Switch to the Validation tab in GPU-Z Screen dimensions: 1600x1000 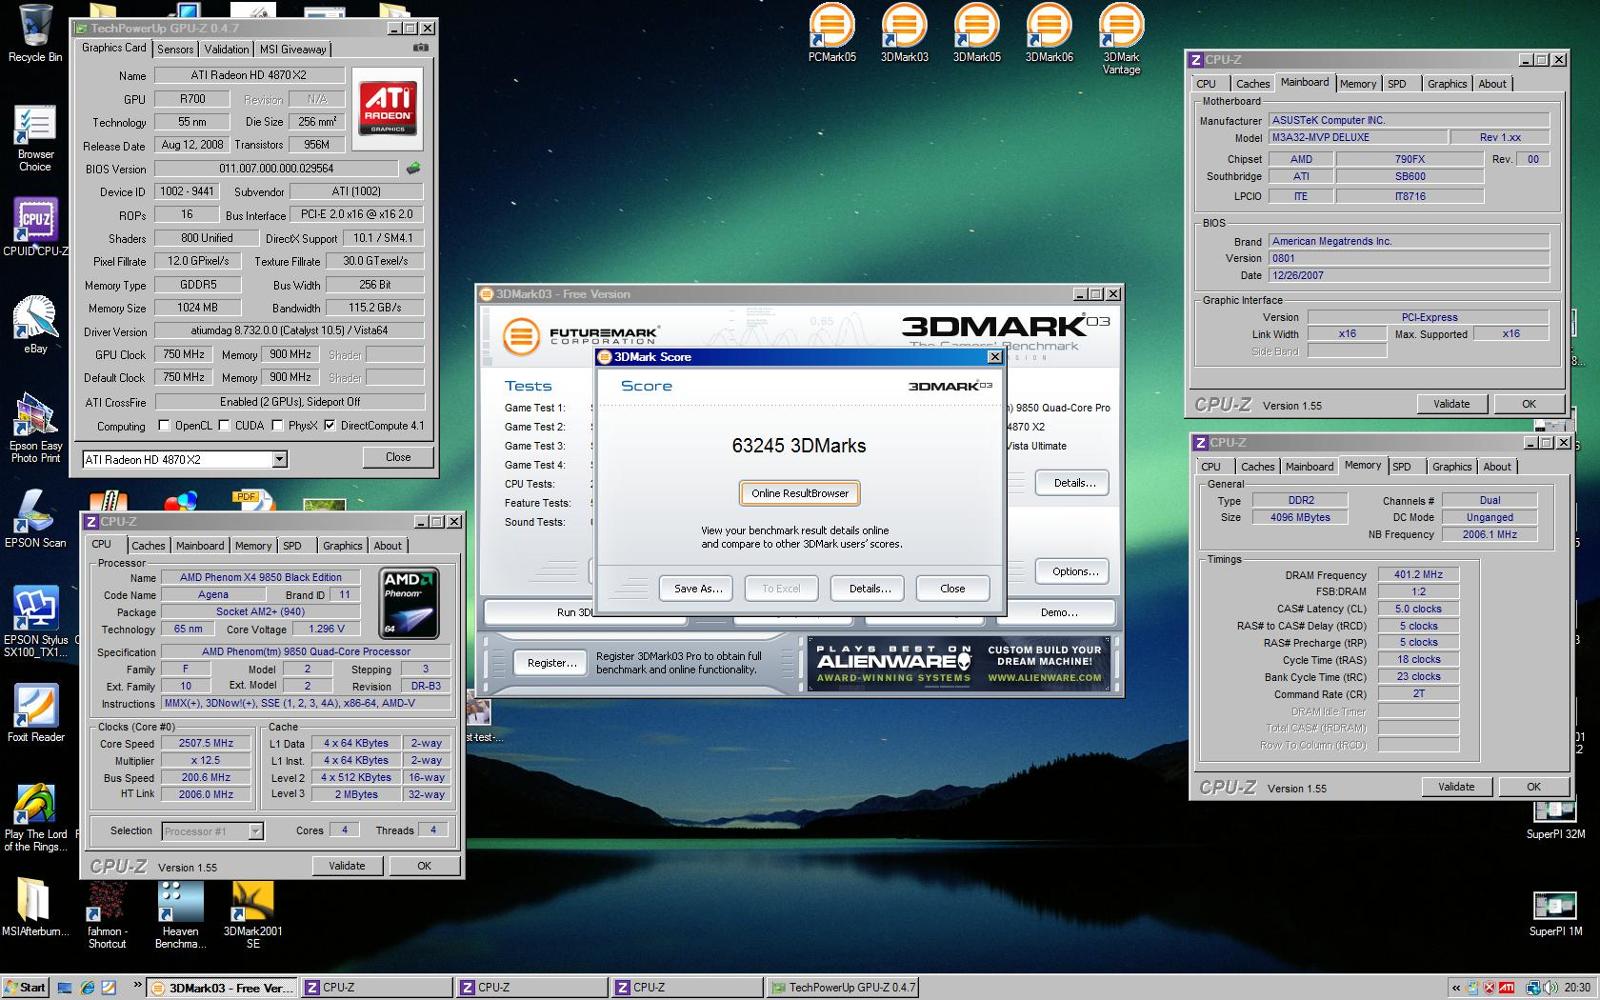point(227,49)
